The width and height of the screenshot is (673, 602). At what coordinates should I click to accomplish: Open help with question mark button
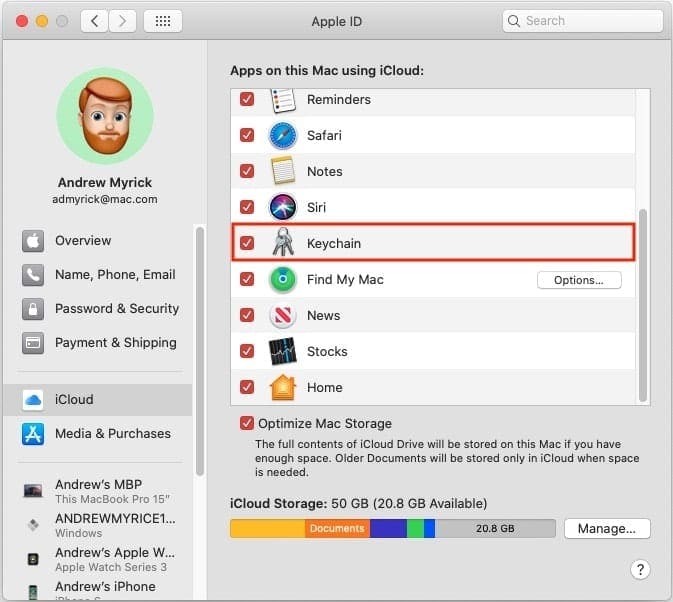640,569
